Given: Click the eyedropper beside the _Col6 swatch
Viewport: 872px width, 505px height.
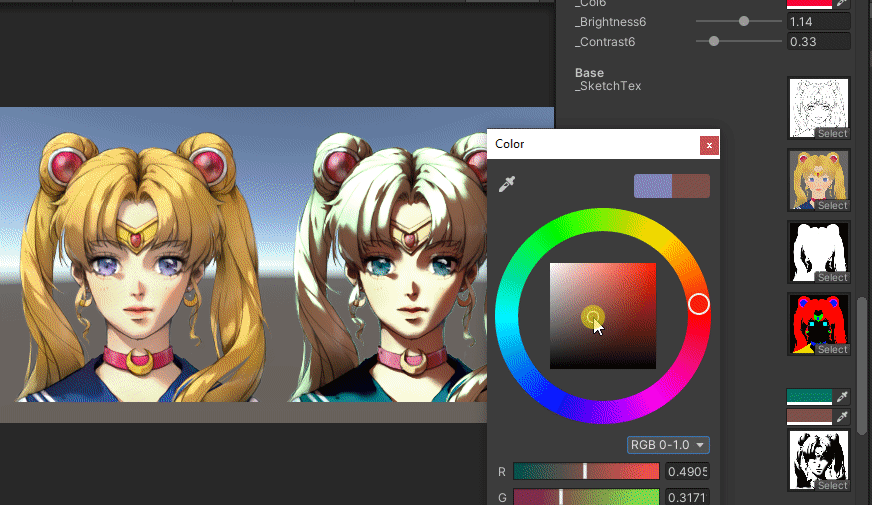Looking at the screenshot, I should pyautogui.click(x=842, y=3).
